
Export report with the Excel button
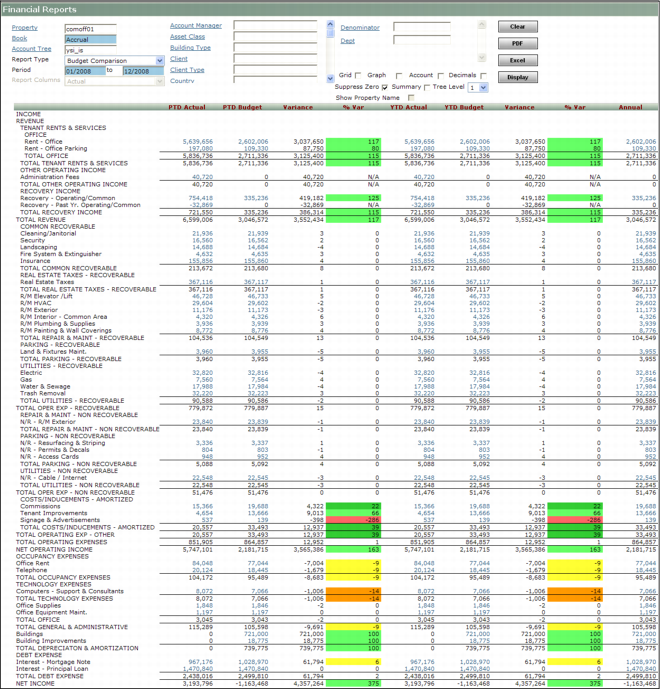pos(516,61)
